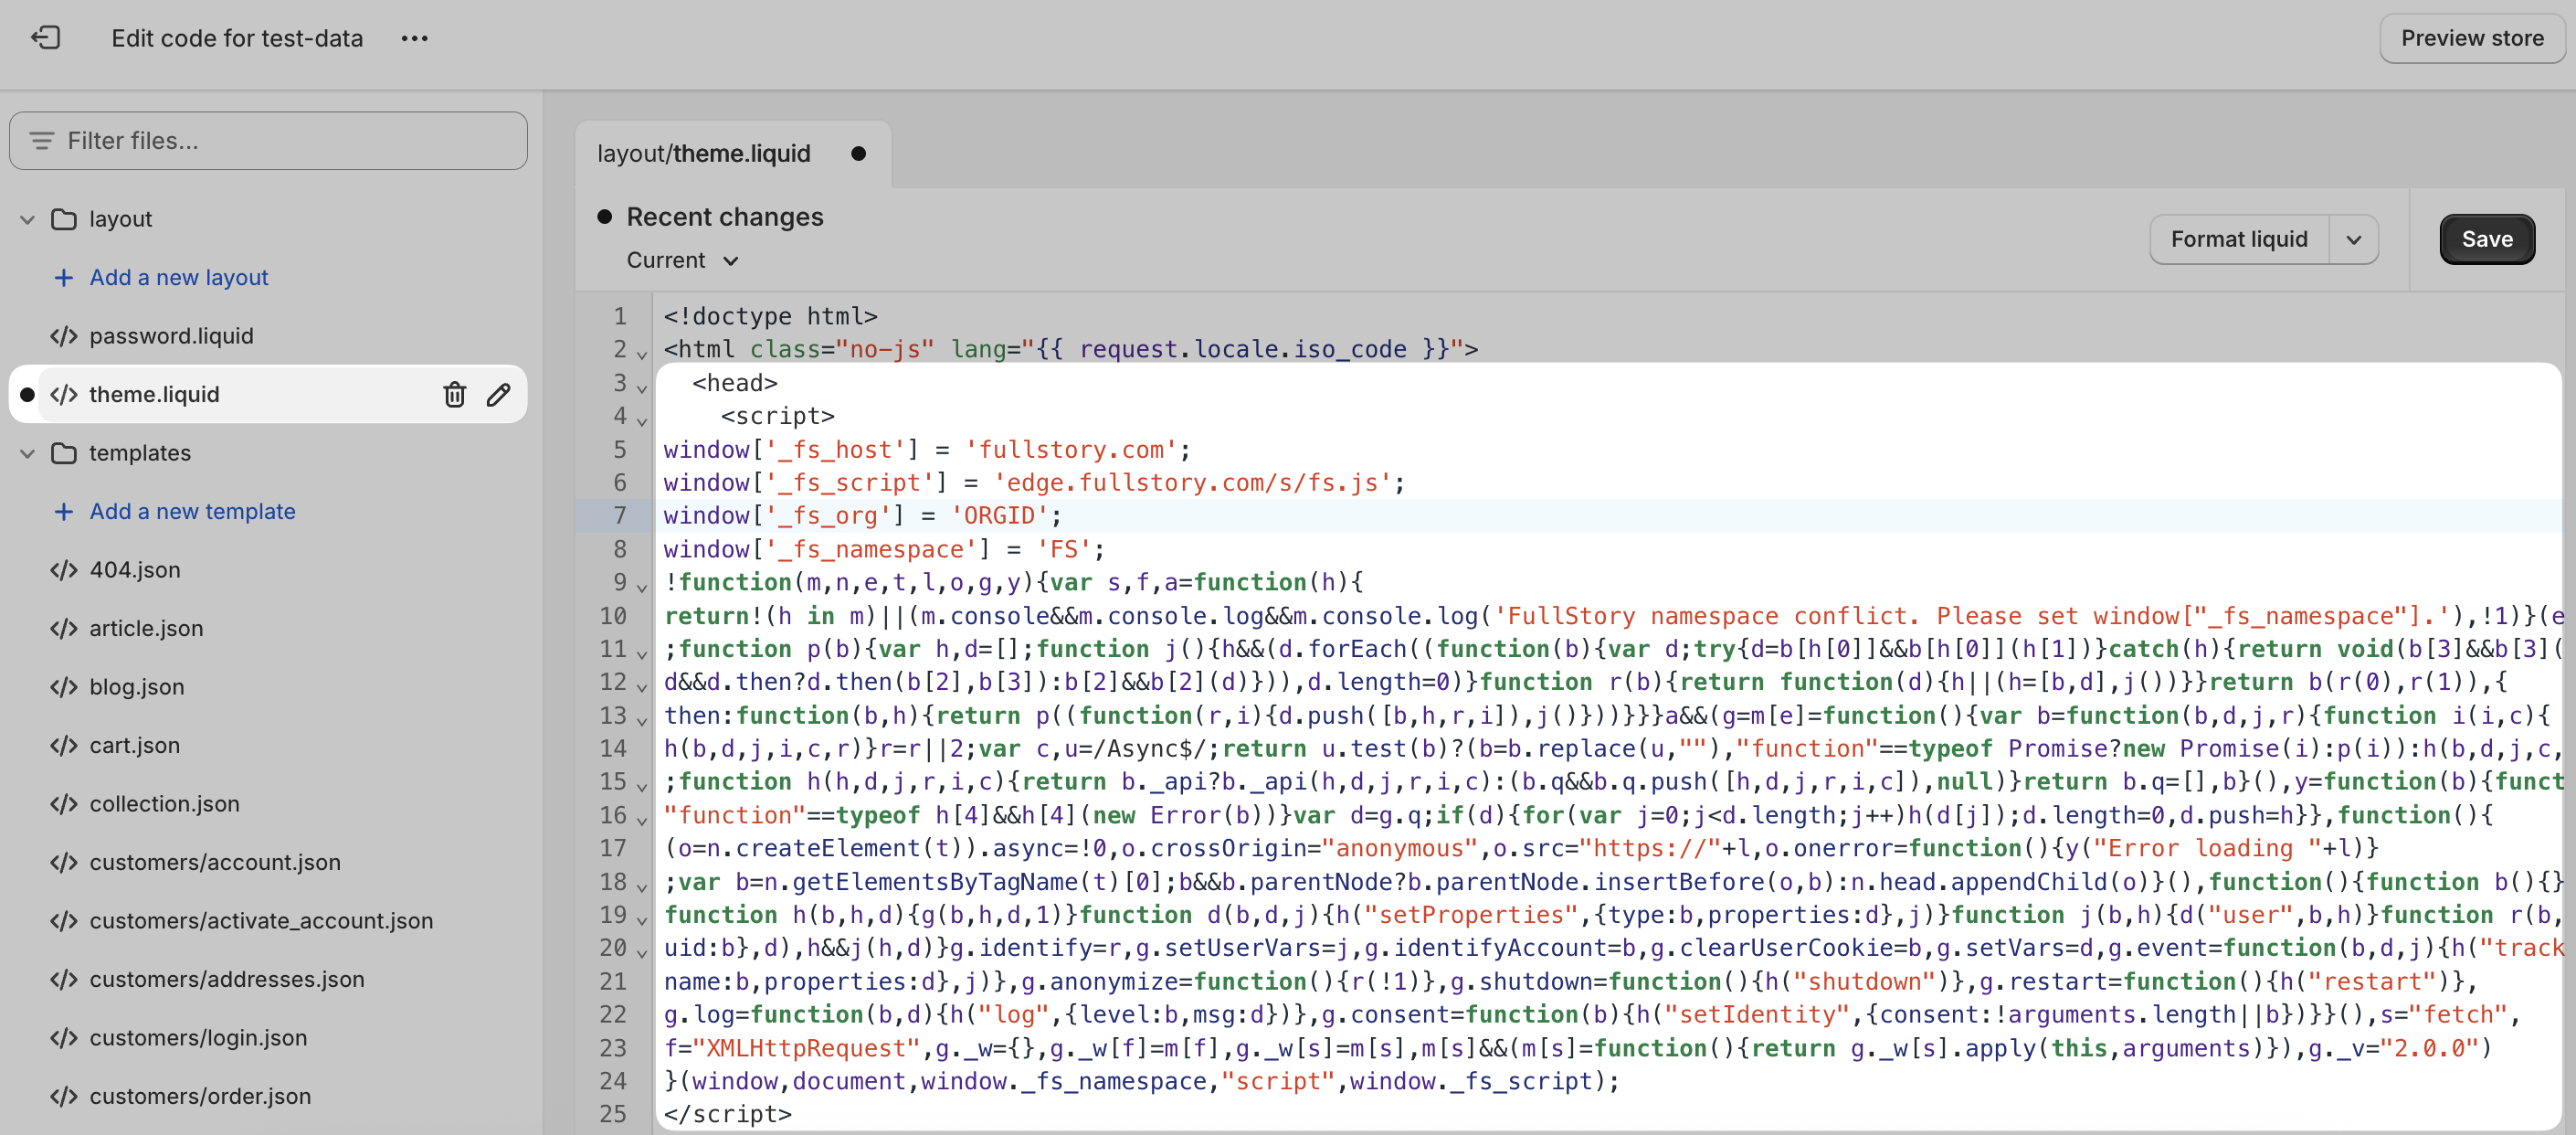Open customers/addresses.json template file
Image resolution: width=2576 pixels, height=1135 pixels.
point(227,979)
